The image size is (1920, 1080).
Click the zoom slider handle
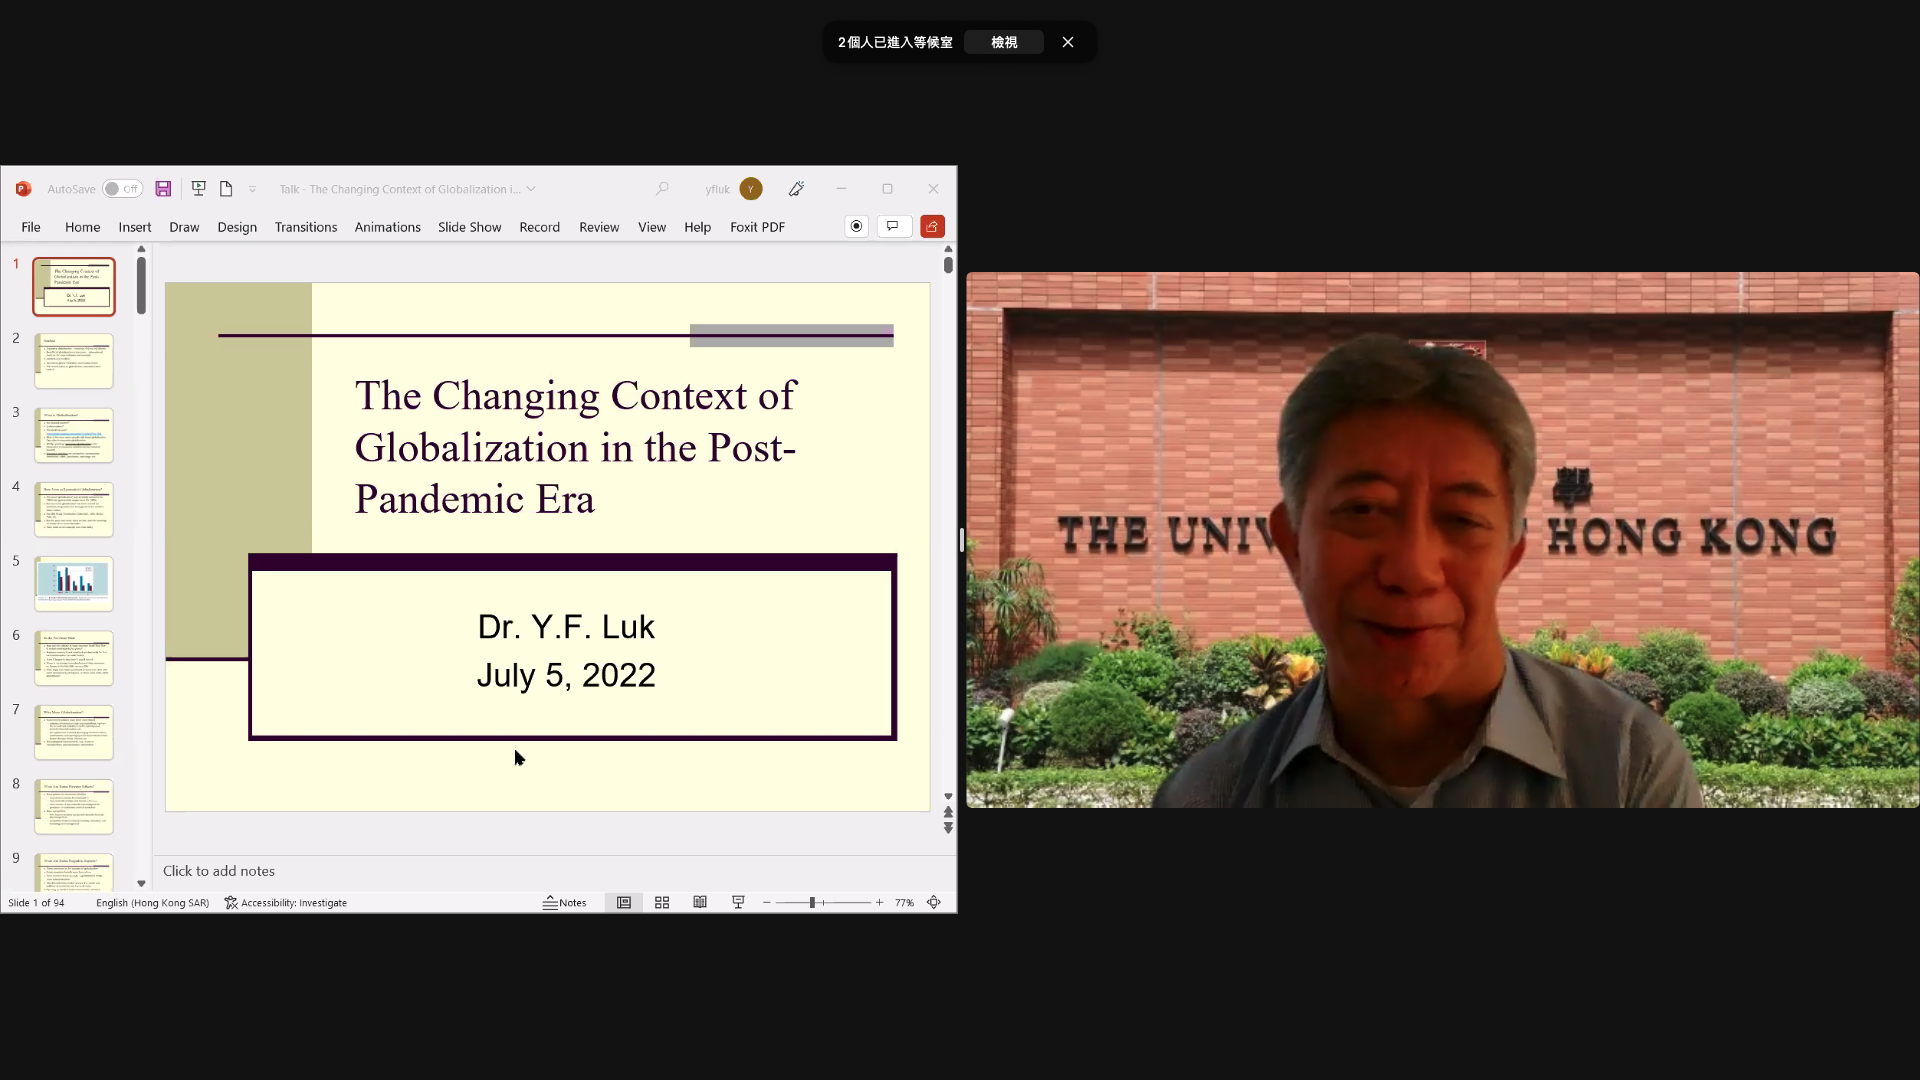click(x=813, y=902)
